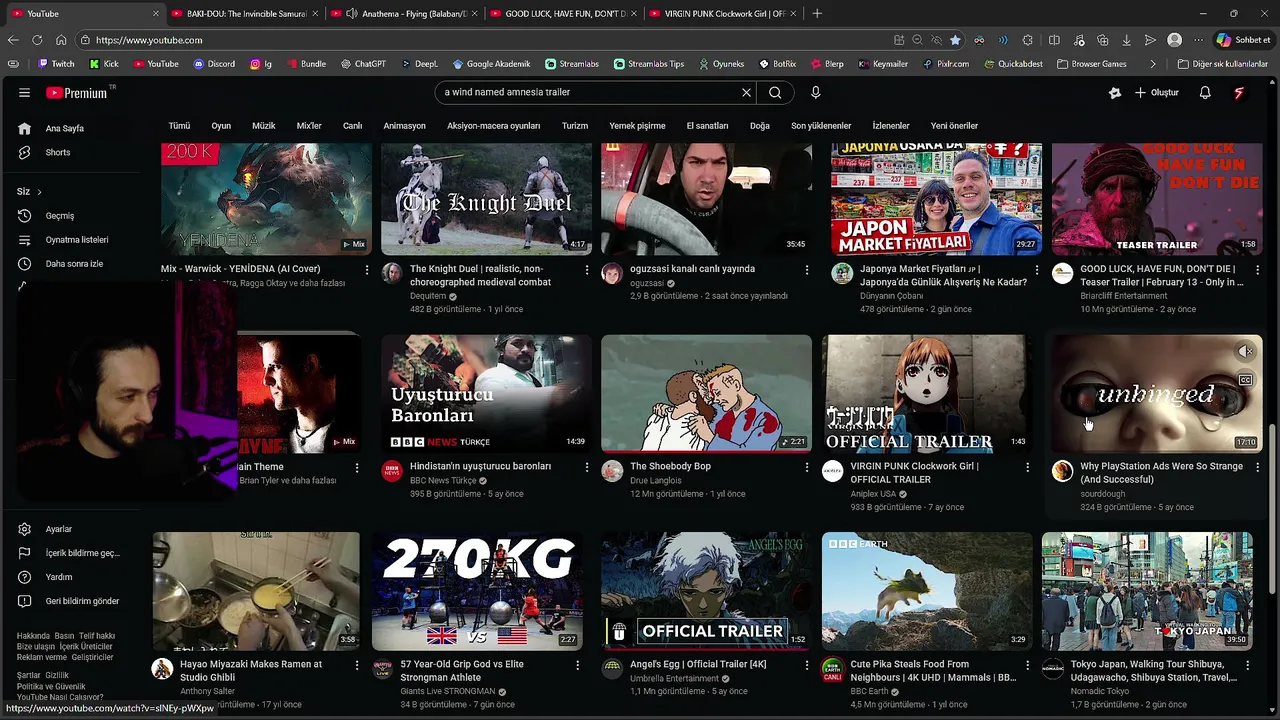Click the YouTube search input field
This screenshot has height=720, width=1280.
(x=590, y=92)
